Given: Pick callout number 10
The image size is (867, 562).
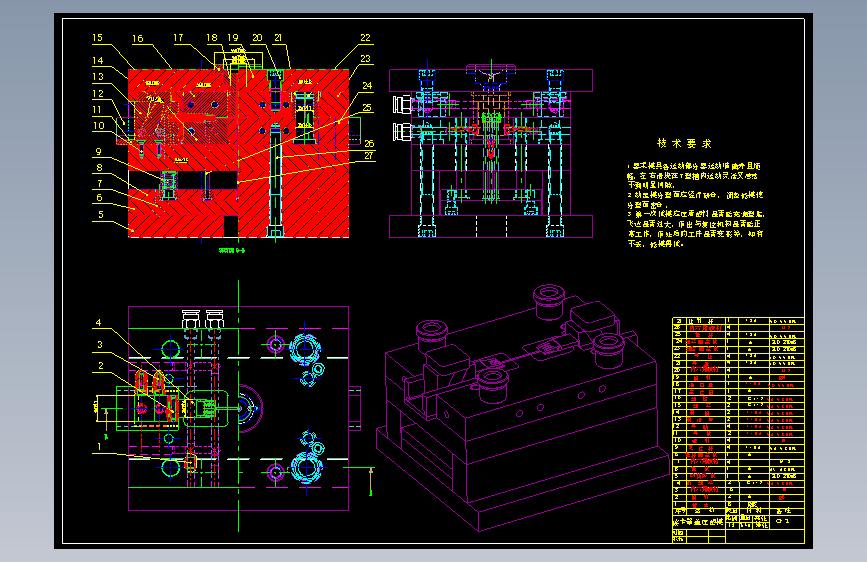Looking at the screenshot, I should click(98, 126).
